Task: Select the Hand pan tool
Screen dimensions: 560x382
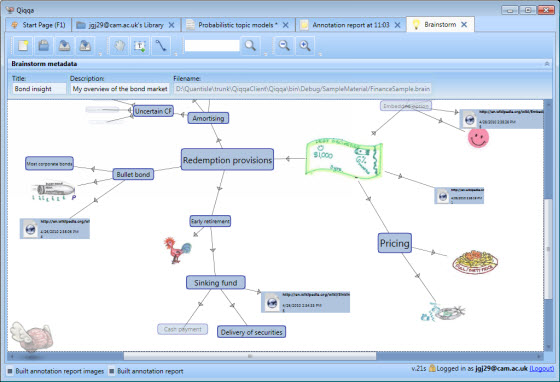Action: click(x=119, y=46)
